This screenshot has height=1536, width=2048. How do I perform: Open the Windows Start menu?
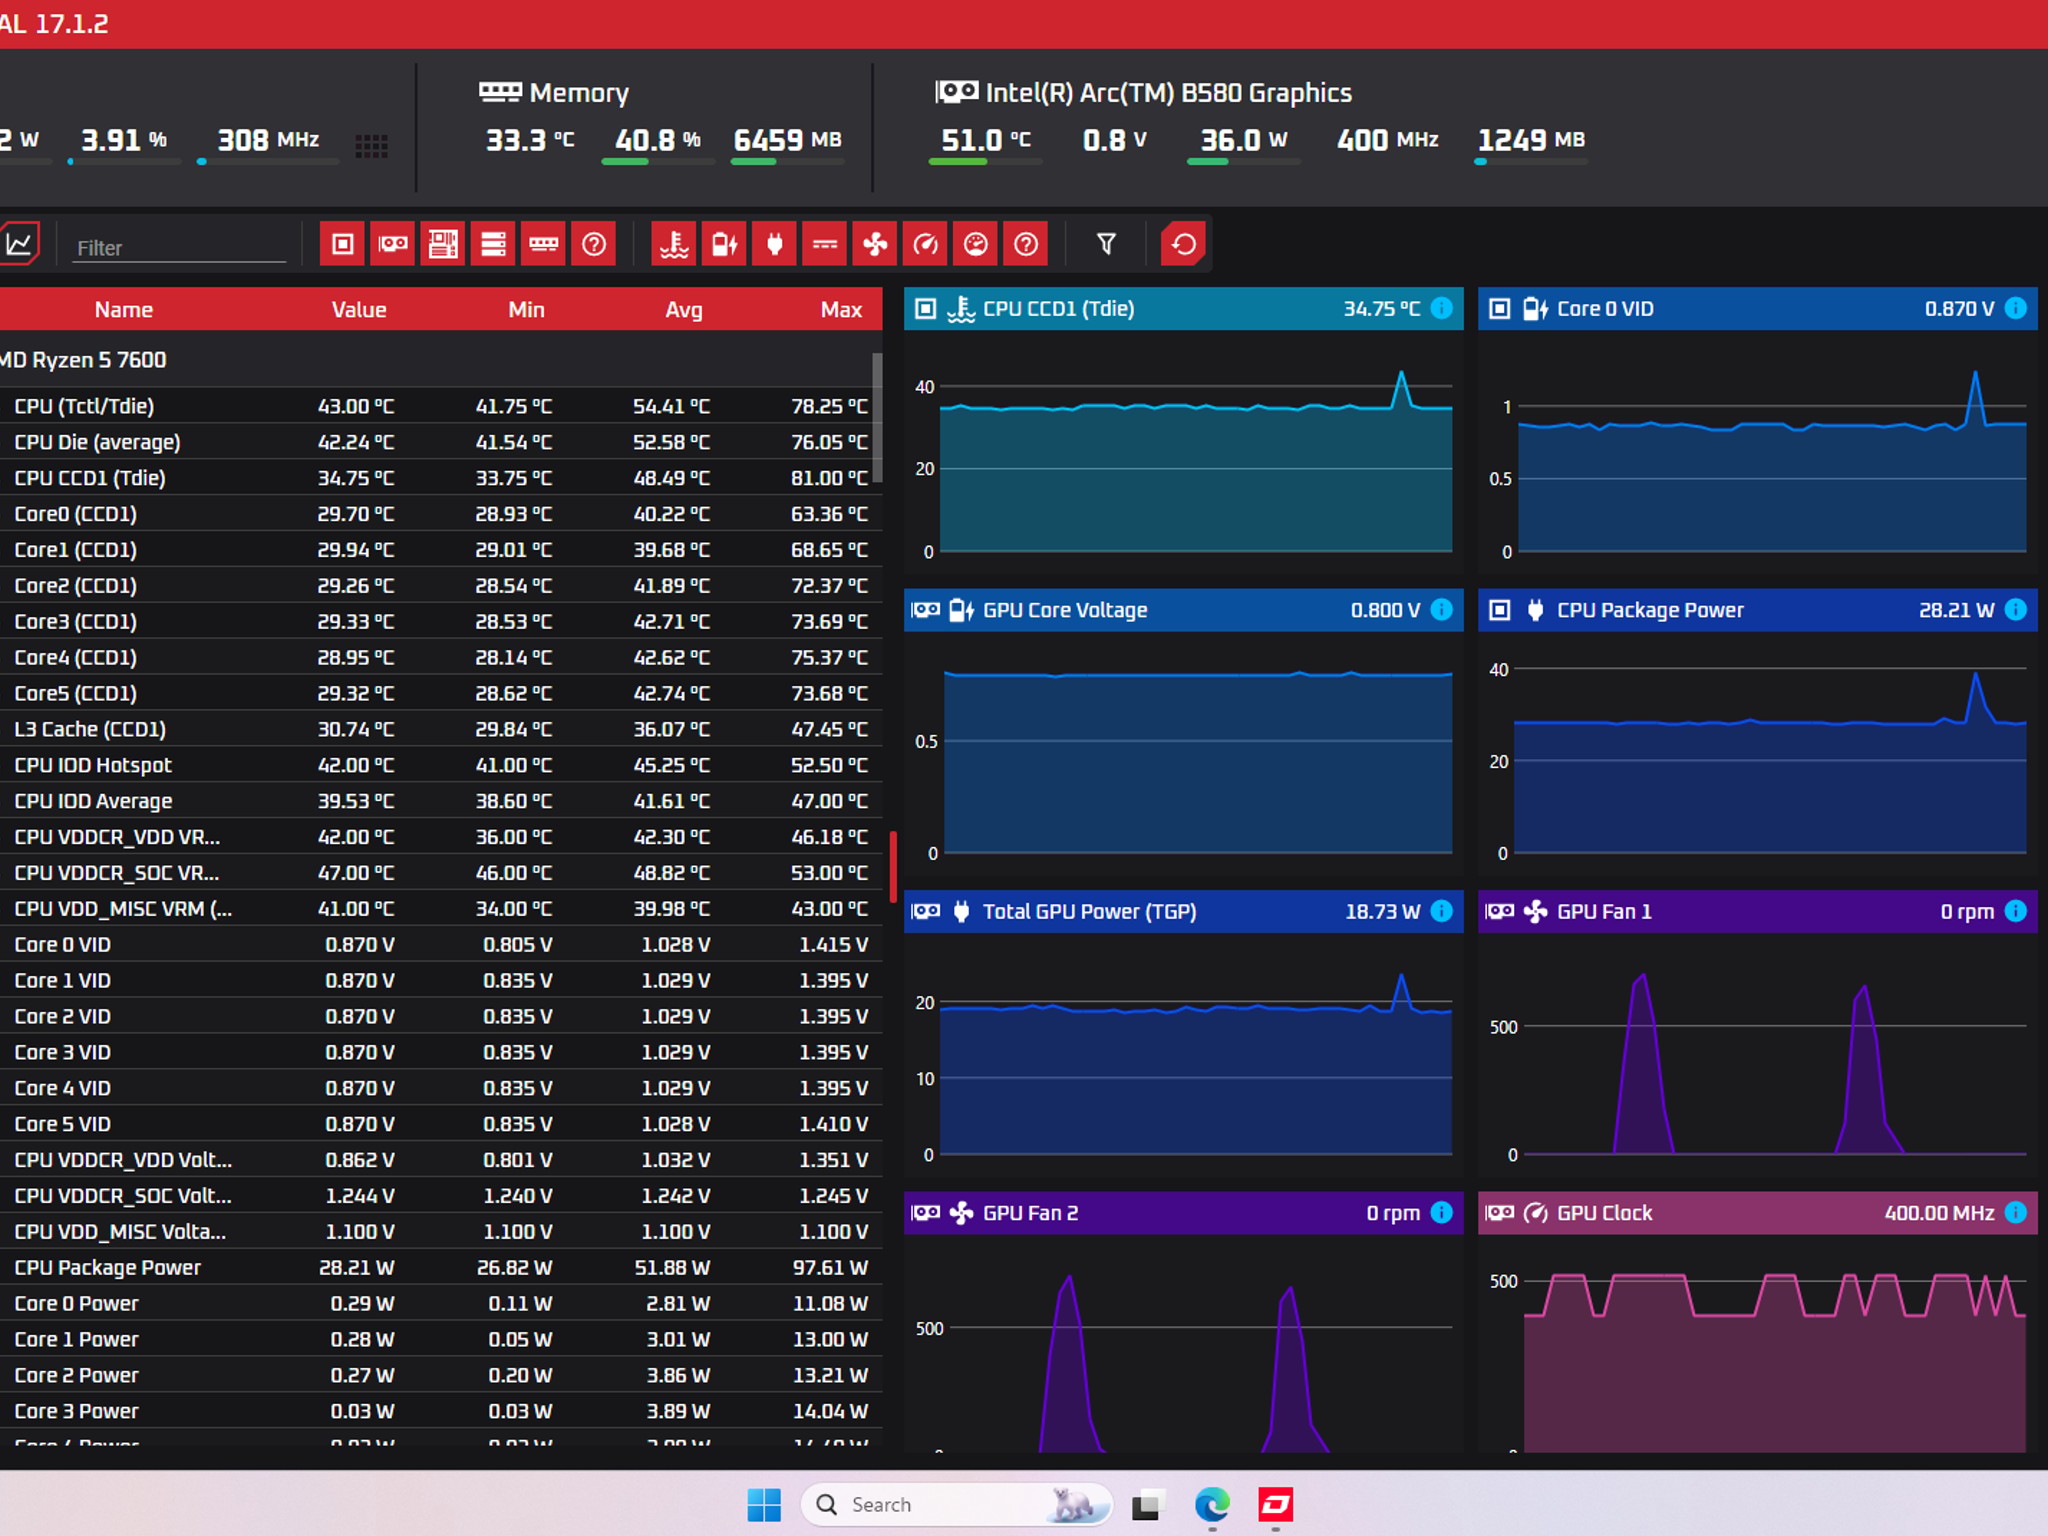point(764,1504)
